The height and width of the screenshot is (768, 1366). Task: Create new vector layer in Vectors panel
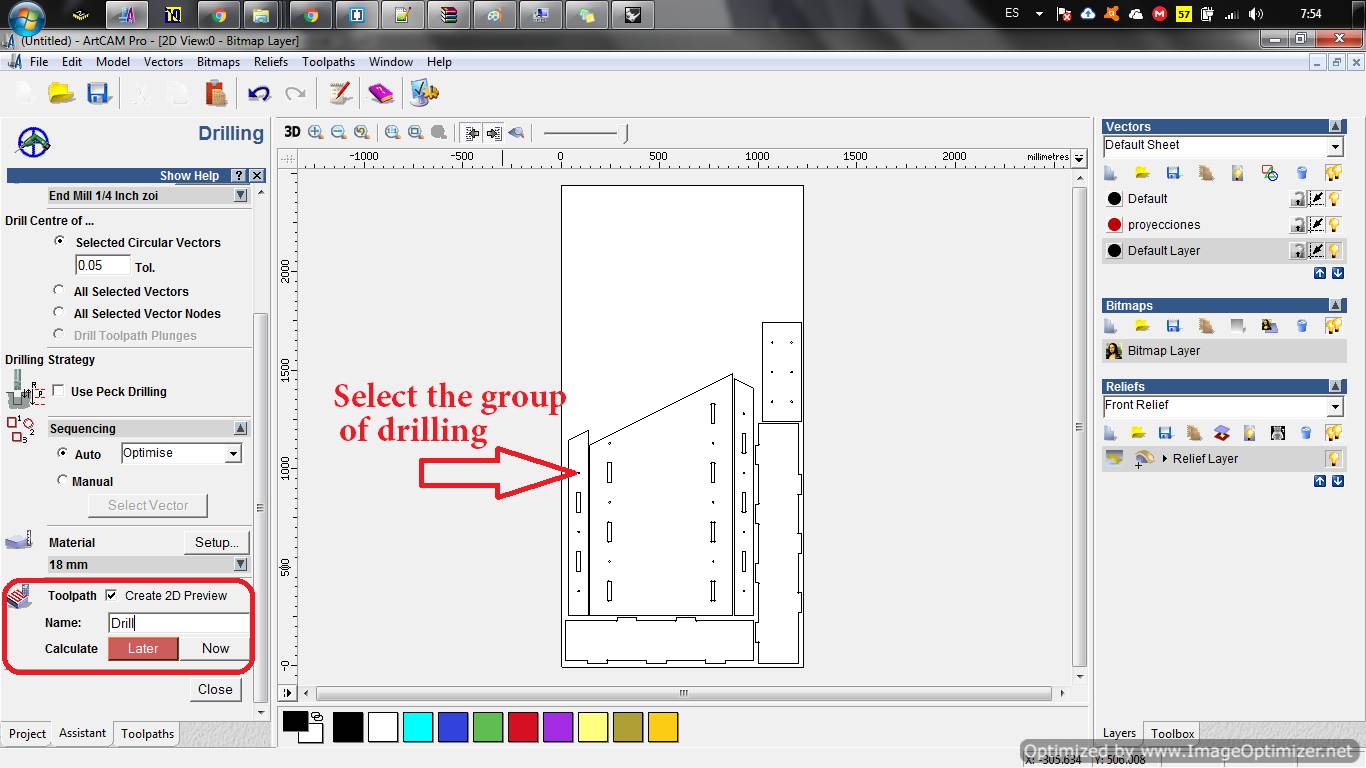(x=1111, y=173)
